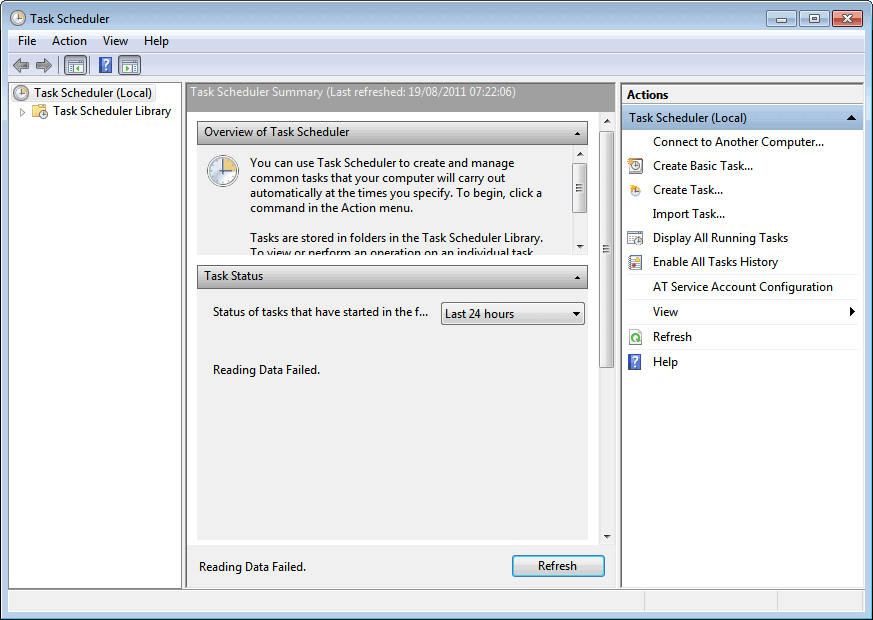Open the Action menu

[x=69, y=41]
